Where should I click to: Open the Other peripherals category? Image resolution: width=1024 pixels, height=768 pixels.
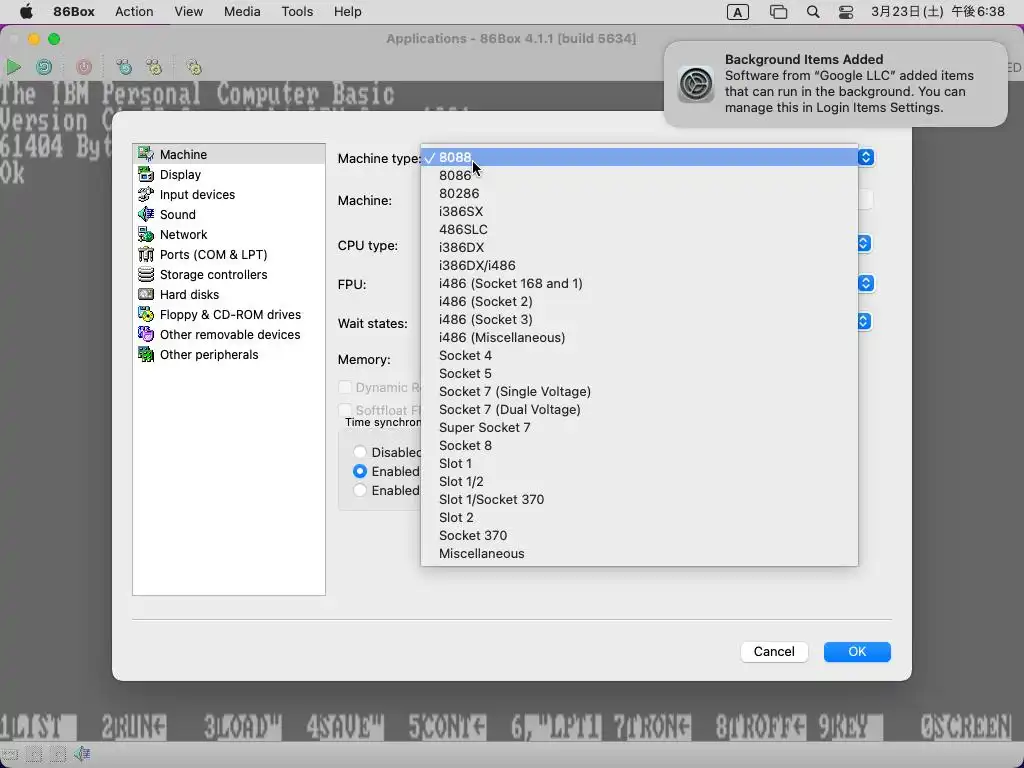[x=229, y=355]
